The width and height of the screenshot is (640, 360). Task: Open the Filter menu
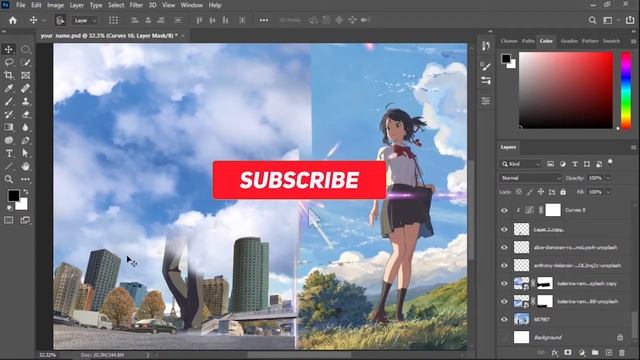pyautogui.click(x=136, y=5)
